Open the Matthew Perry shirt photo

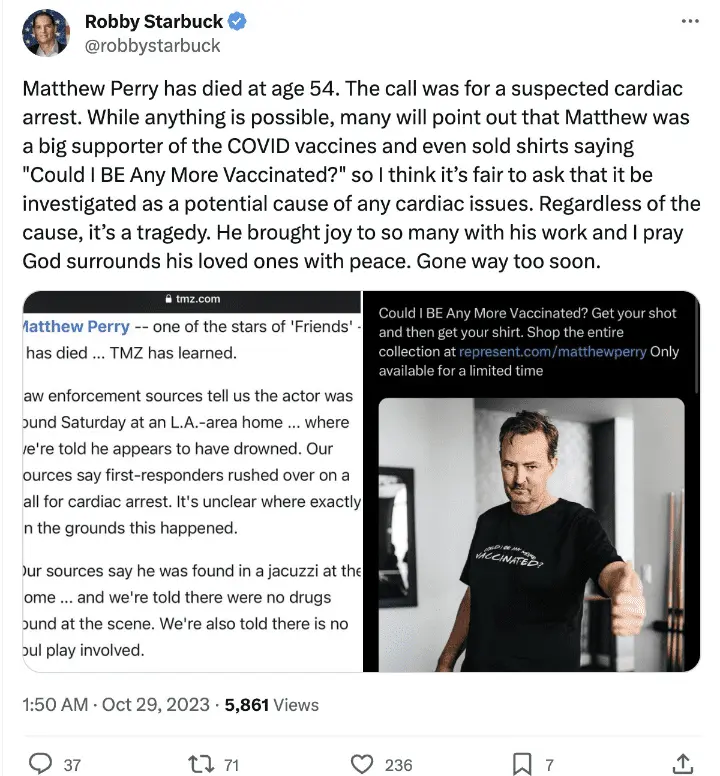tap(532, 535)
